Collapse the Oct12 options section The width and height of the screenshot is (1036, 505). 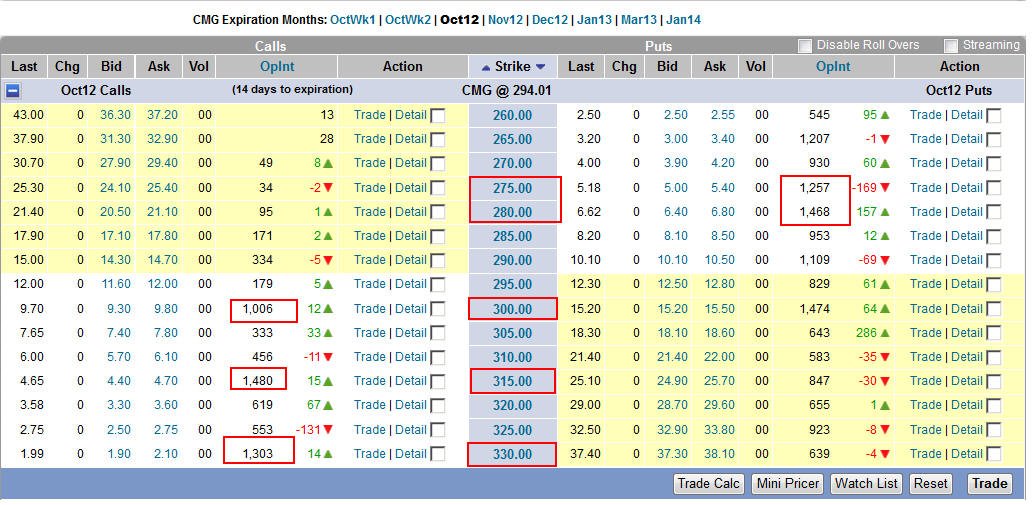[13, 91]
